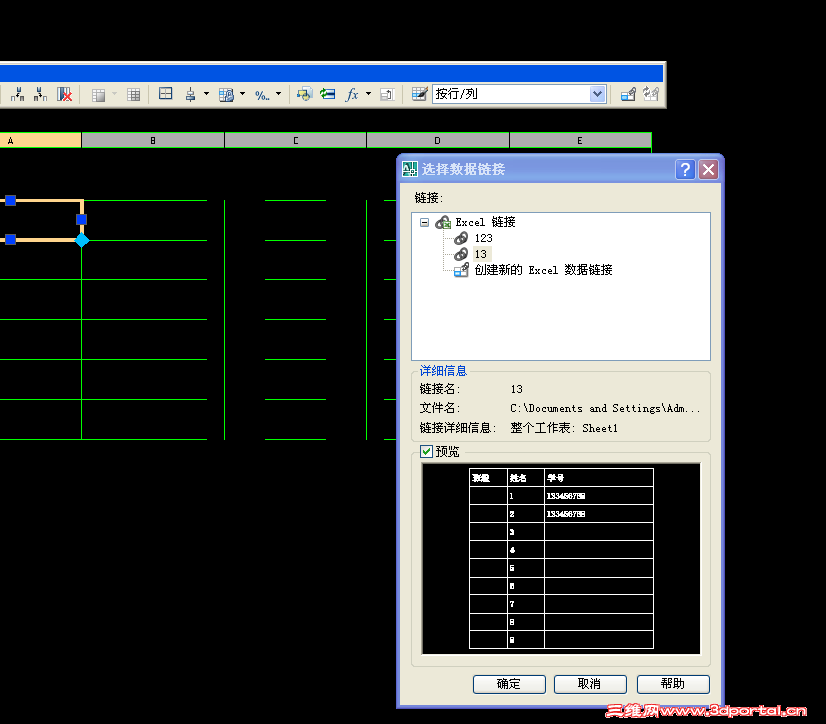Click the cyan diamond grip on the cell
826x724 pixels.
(82, 240)
